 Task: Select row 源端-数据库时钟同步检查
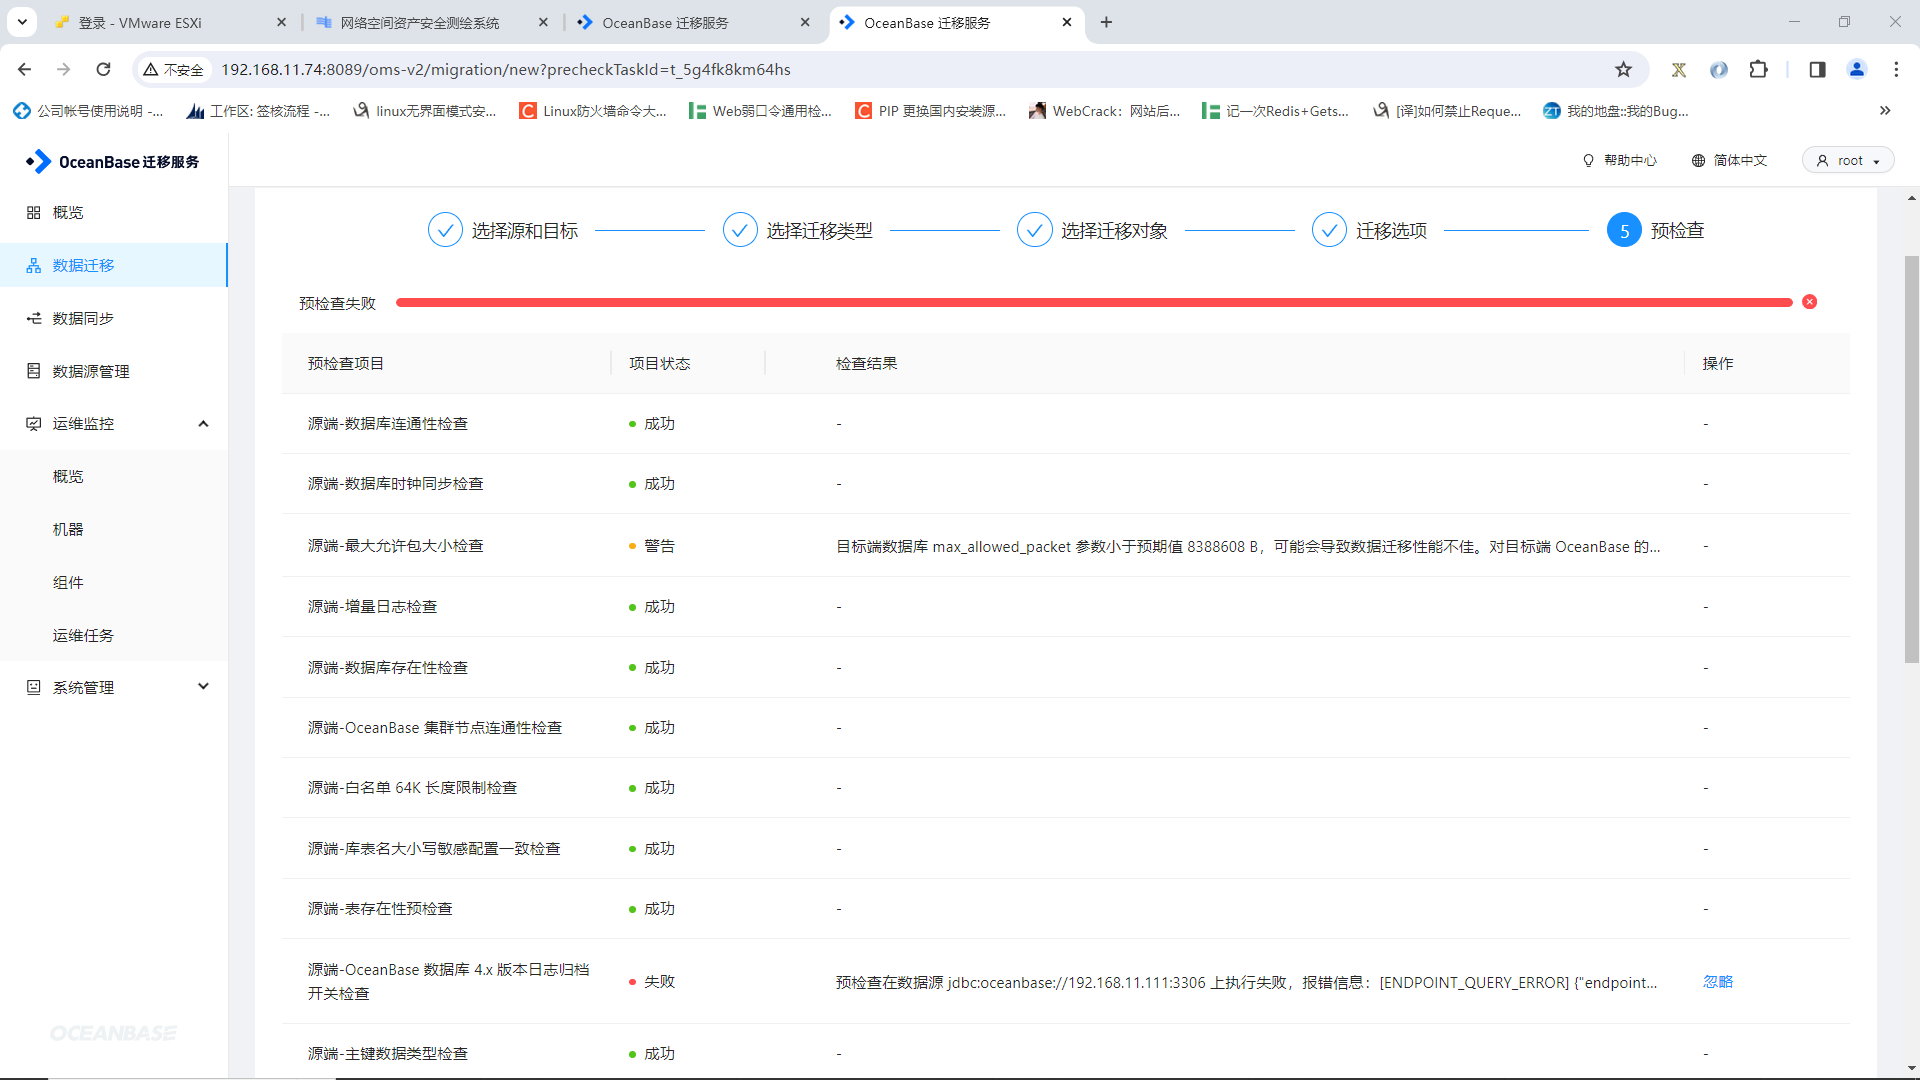click(x=1065, y=483)
